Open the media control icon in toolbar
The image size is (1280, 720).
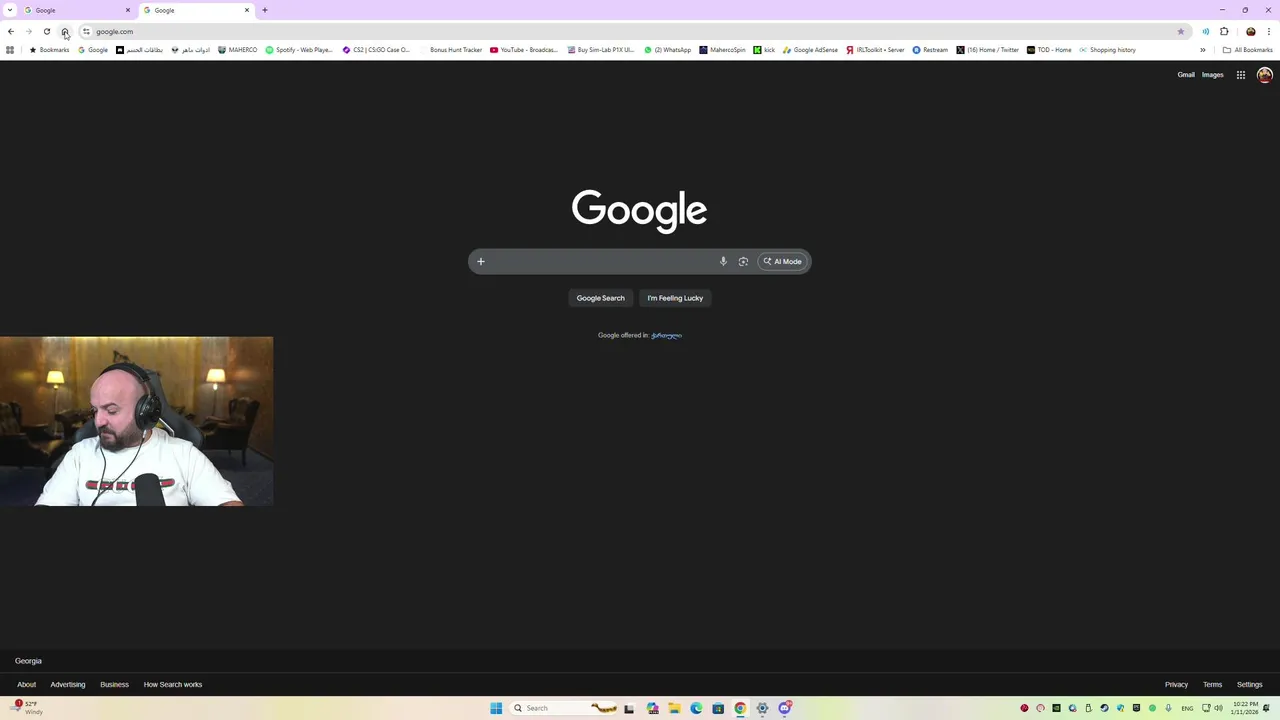[1205, 32]
